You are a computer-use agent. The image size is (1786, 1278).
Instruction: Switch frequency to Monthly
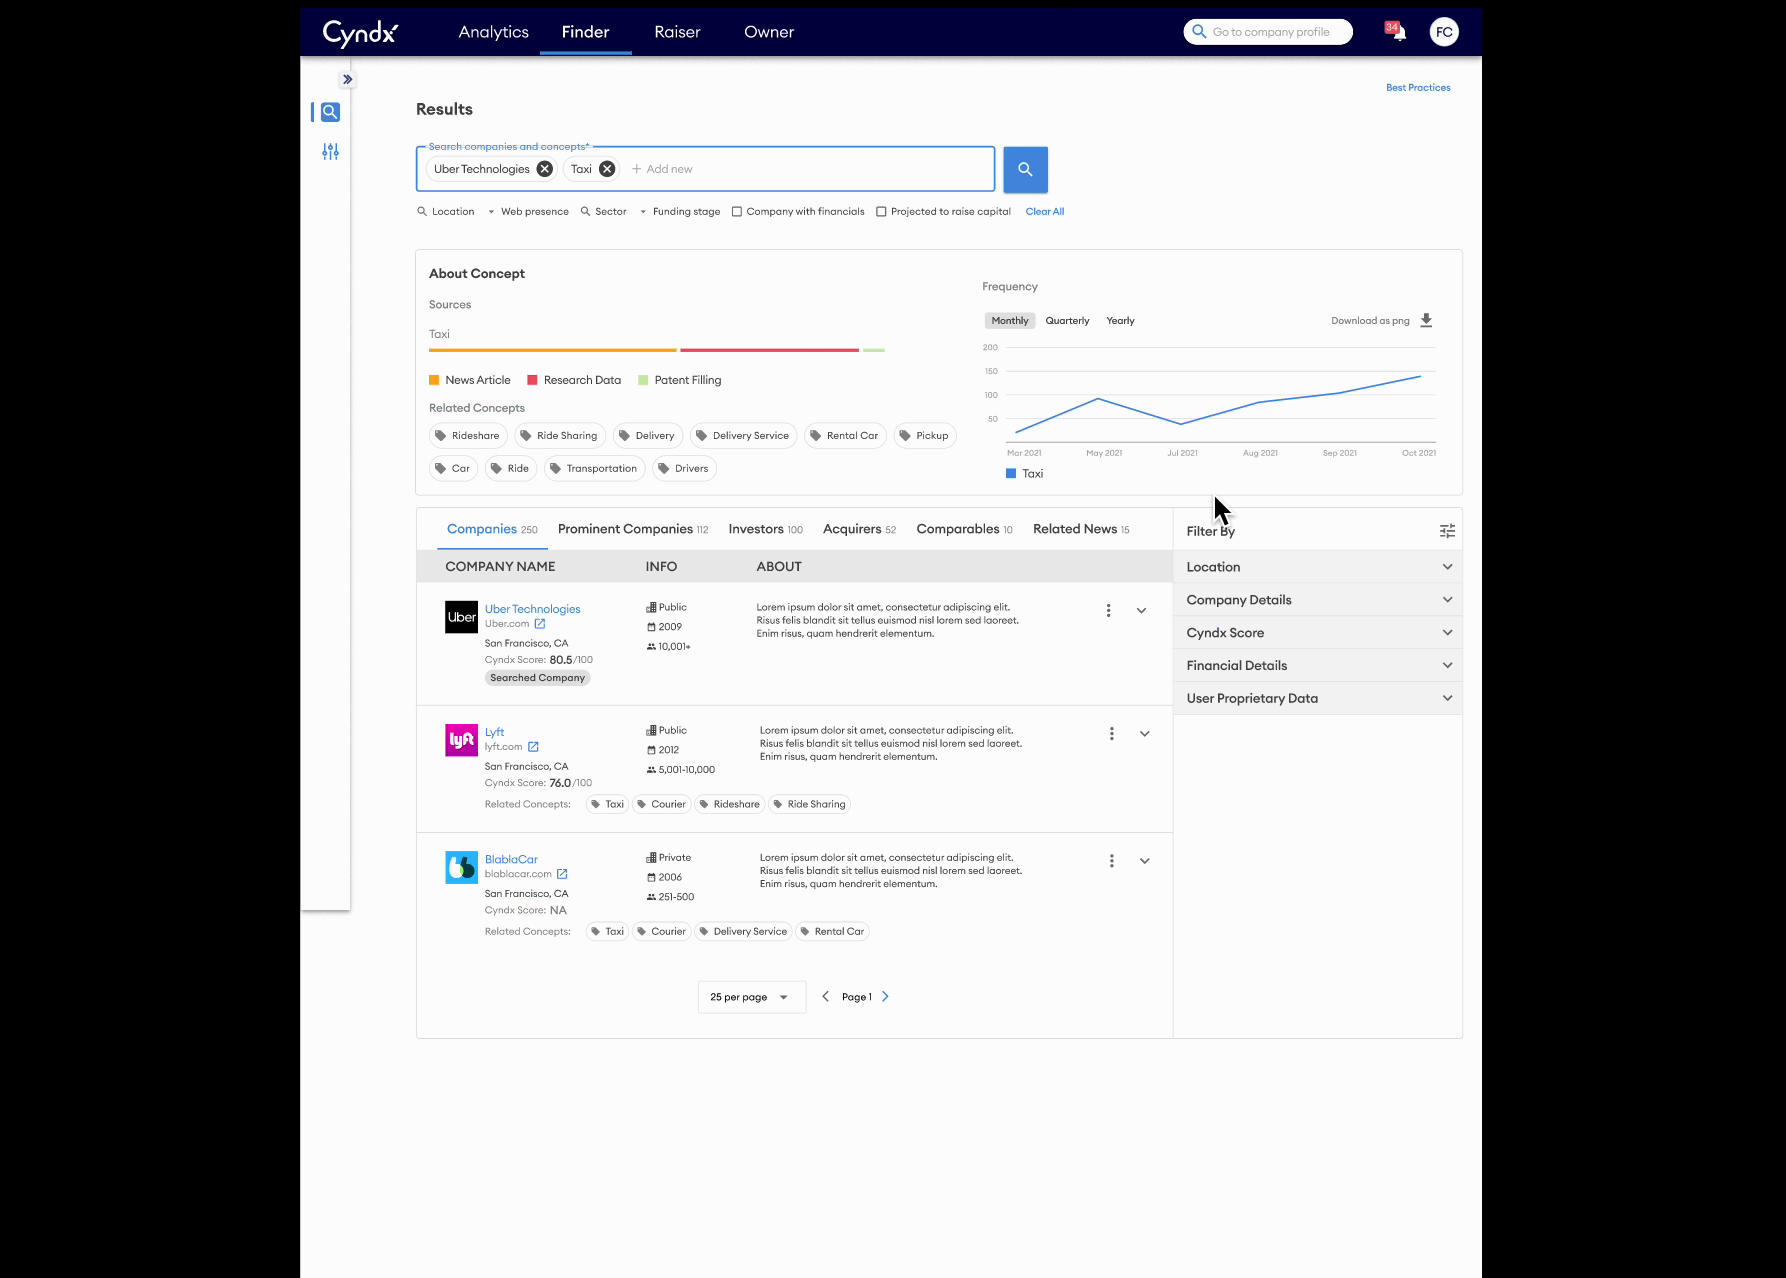(x=1010, y=321)
